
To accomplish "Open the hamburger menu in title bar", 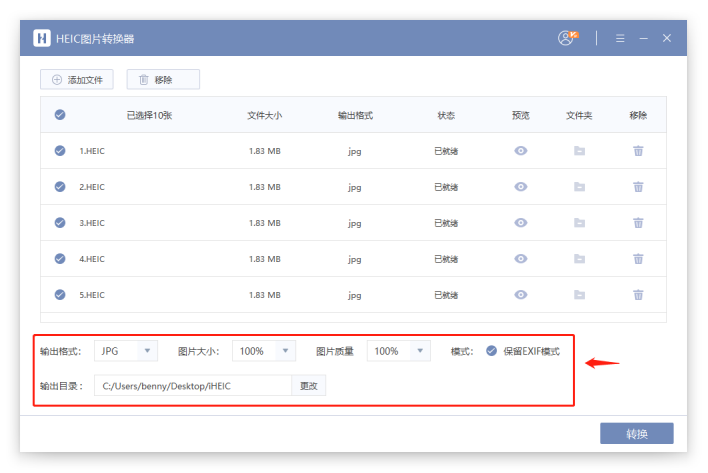I will (x=620, y=38).
